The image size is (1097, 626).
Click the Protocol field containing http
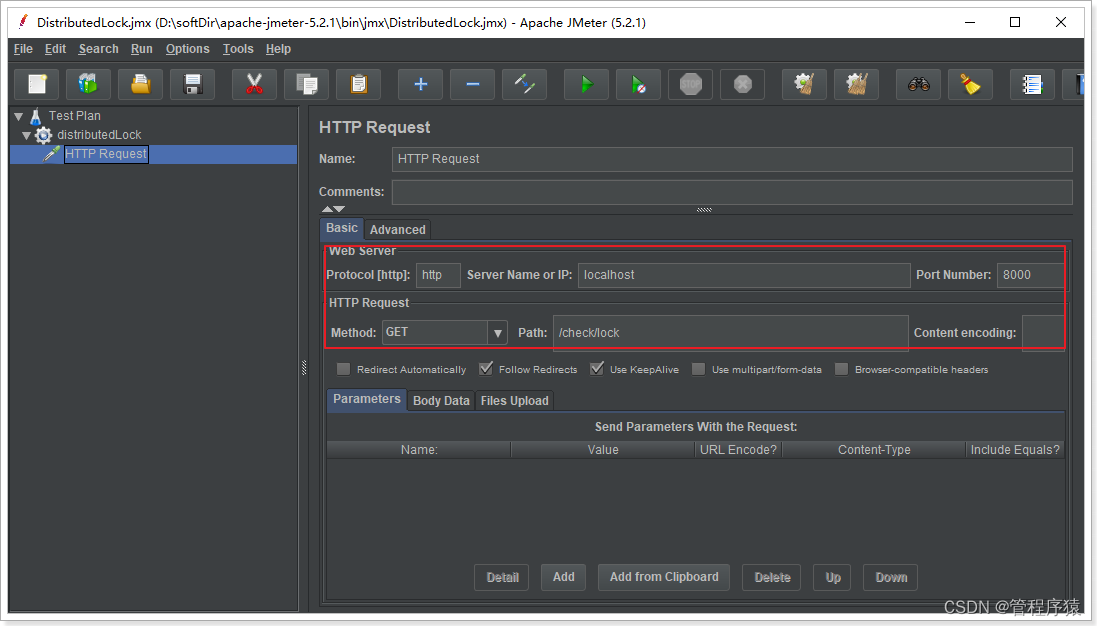439,275
